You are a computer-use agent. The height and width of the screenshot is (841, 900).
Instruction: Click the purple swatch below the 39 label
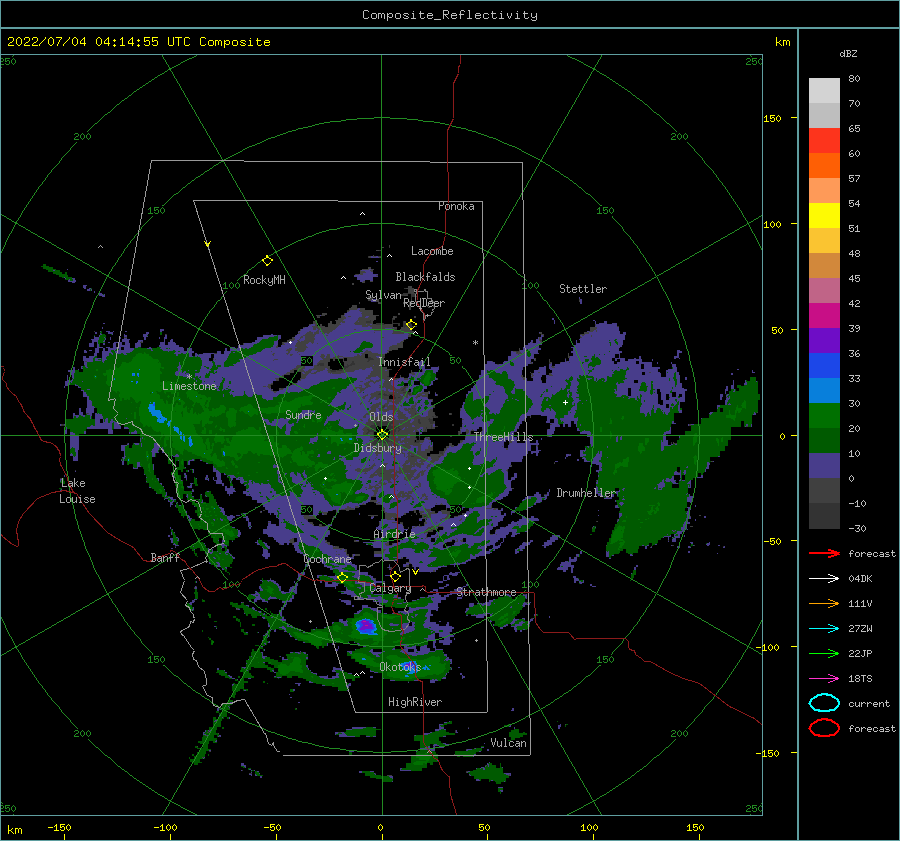point(824,340)
